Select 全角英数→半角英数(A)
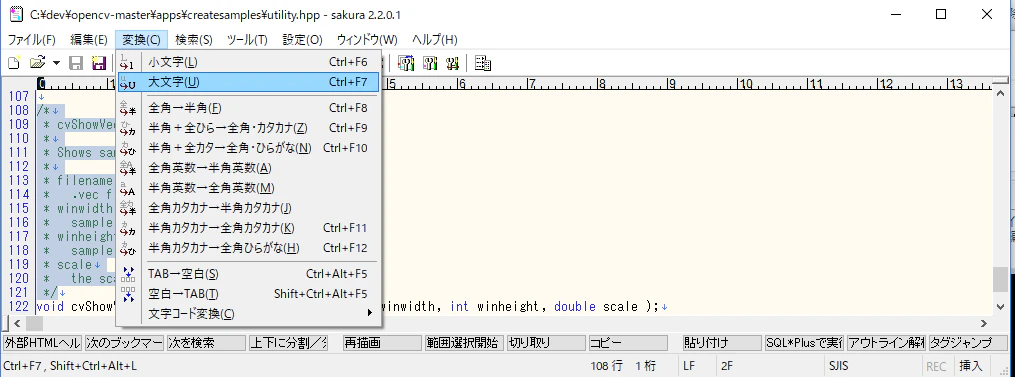Image resolution: width=1015 pixels, height=377 pixels. [249, 168]
